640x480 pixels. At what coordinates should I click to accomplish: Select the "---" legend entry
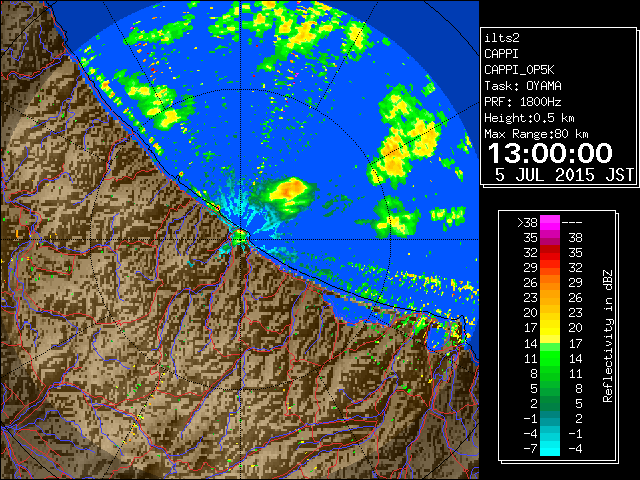[x=572, y=222]
